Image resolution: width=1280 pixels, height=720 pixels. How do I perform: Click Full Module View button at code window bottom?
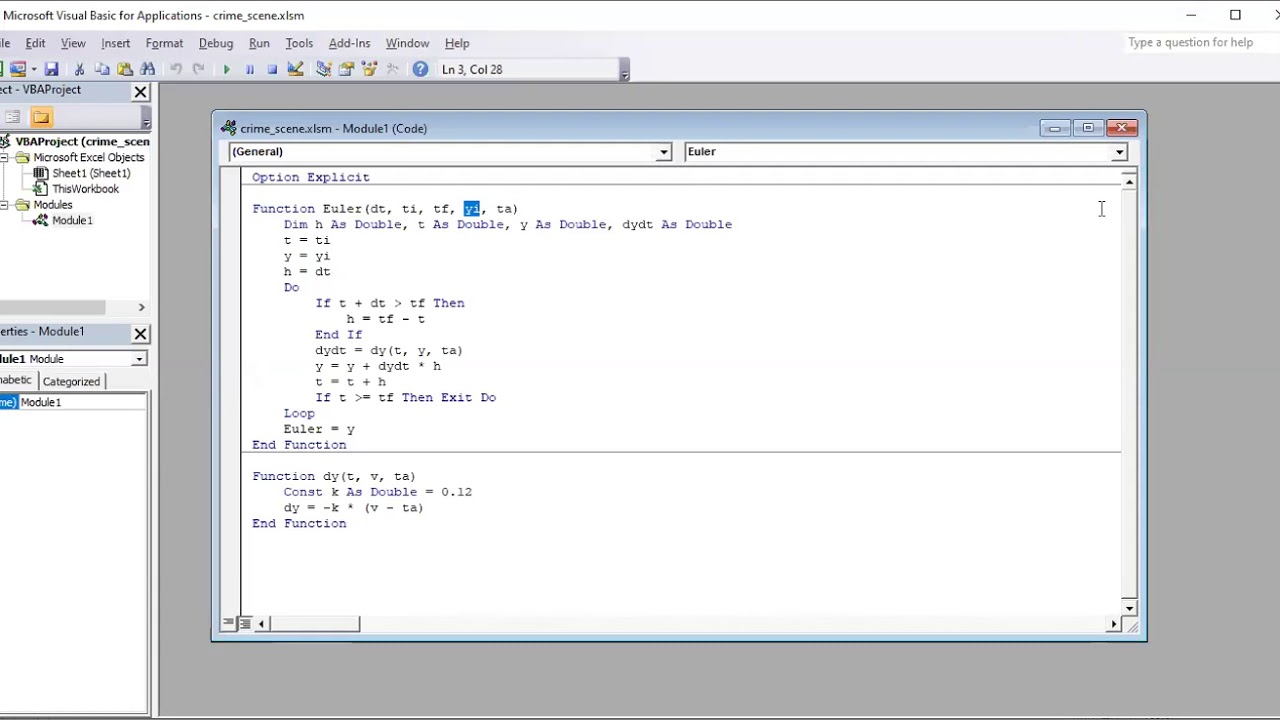click(x=245, y=623)
